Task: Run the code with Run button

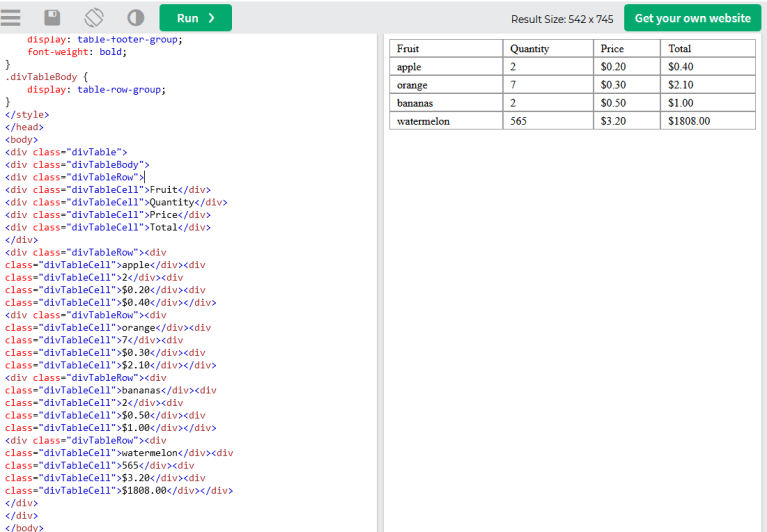Action: coord(196,18)
